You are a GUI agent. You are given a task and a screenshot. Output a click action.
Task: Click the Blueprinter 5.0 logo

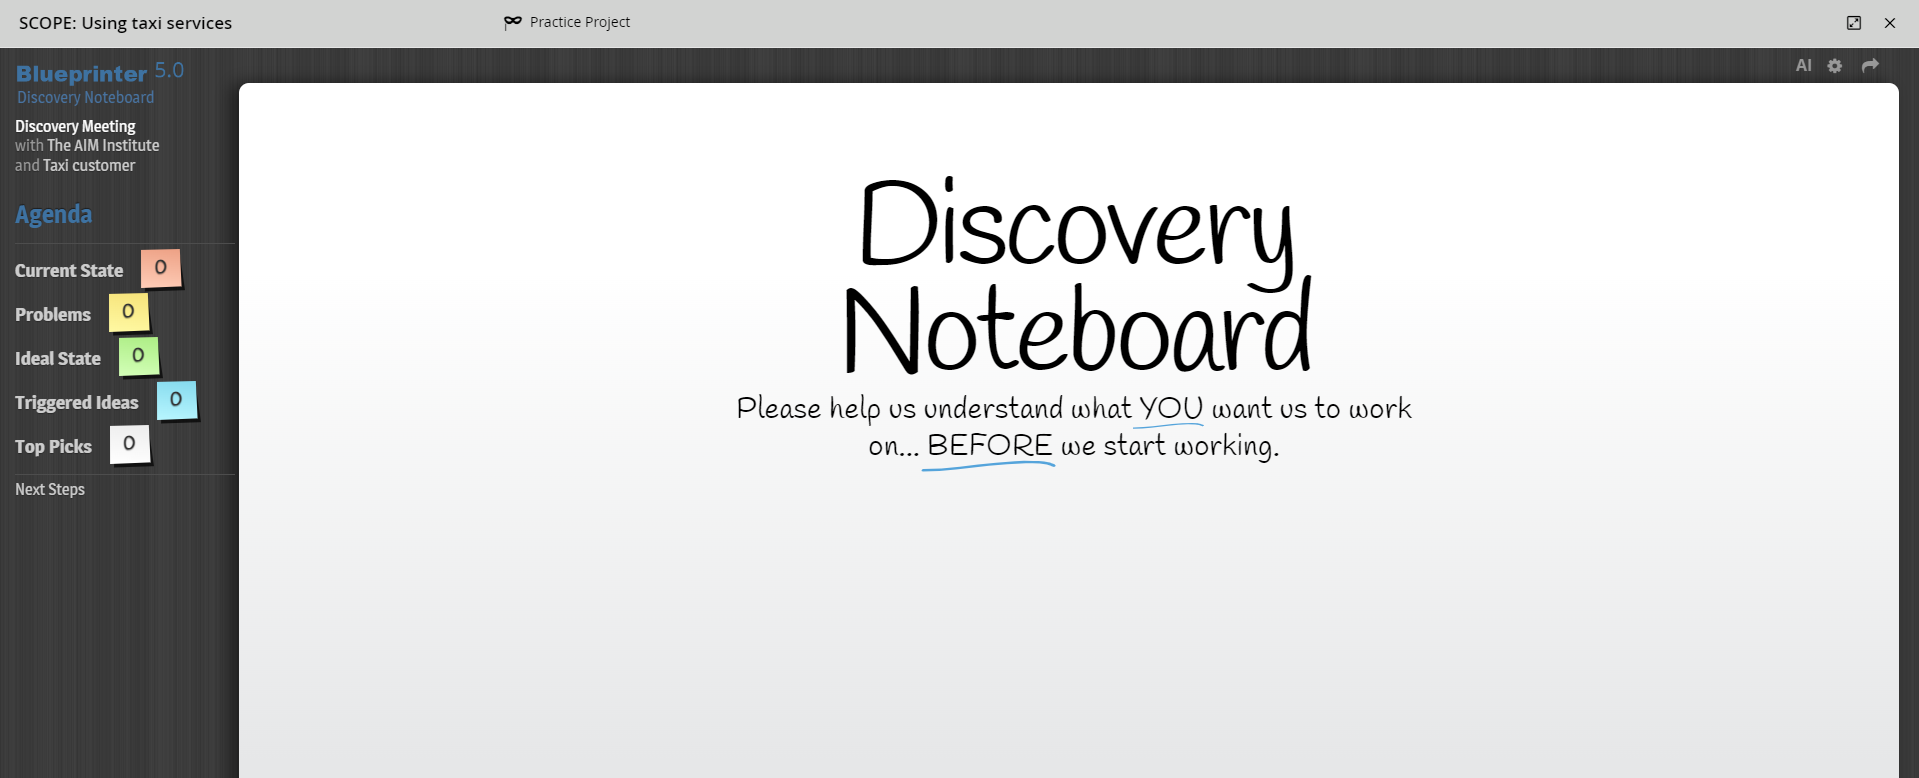pyautogui.click(x=100, y=72)
